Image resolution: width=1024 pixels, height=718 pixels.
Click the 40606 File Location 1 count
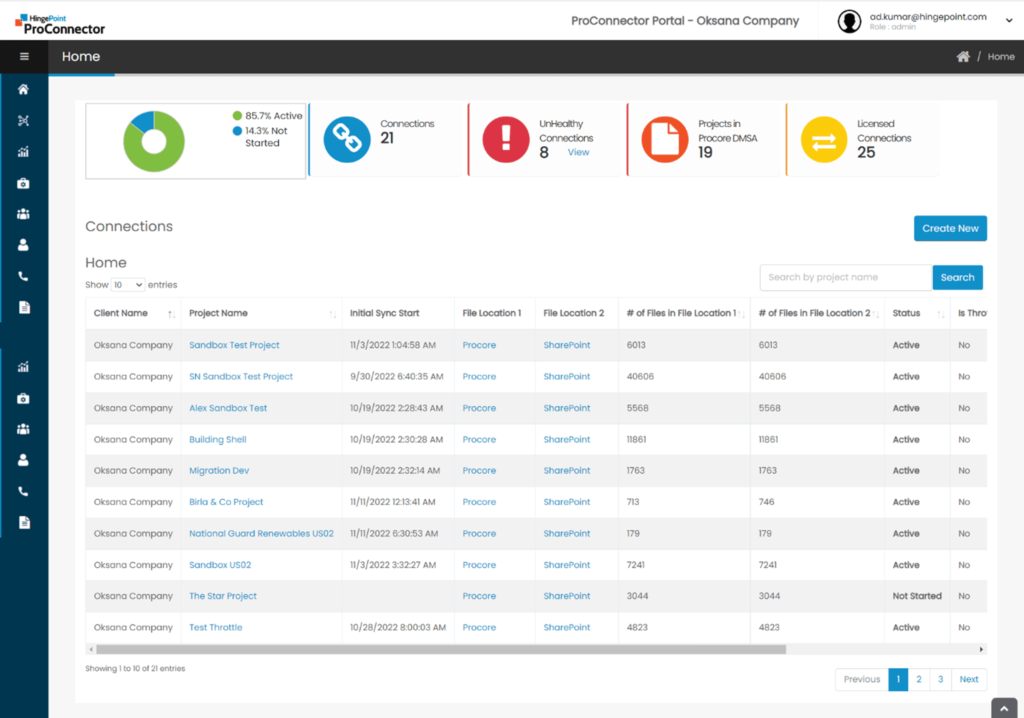coord(640,377)
